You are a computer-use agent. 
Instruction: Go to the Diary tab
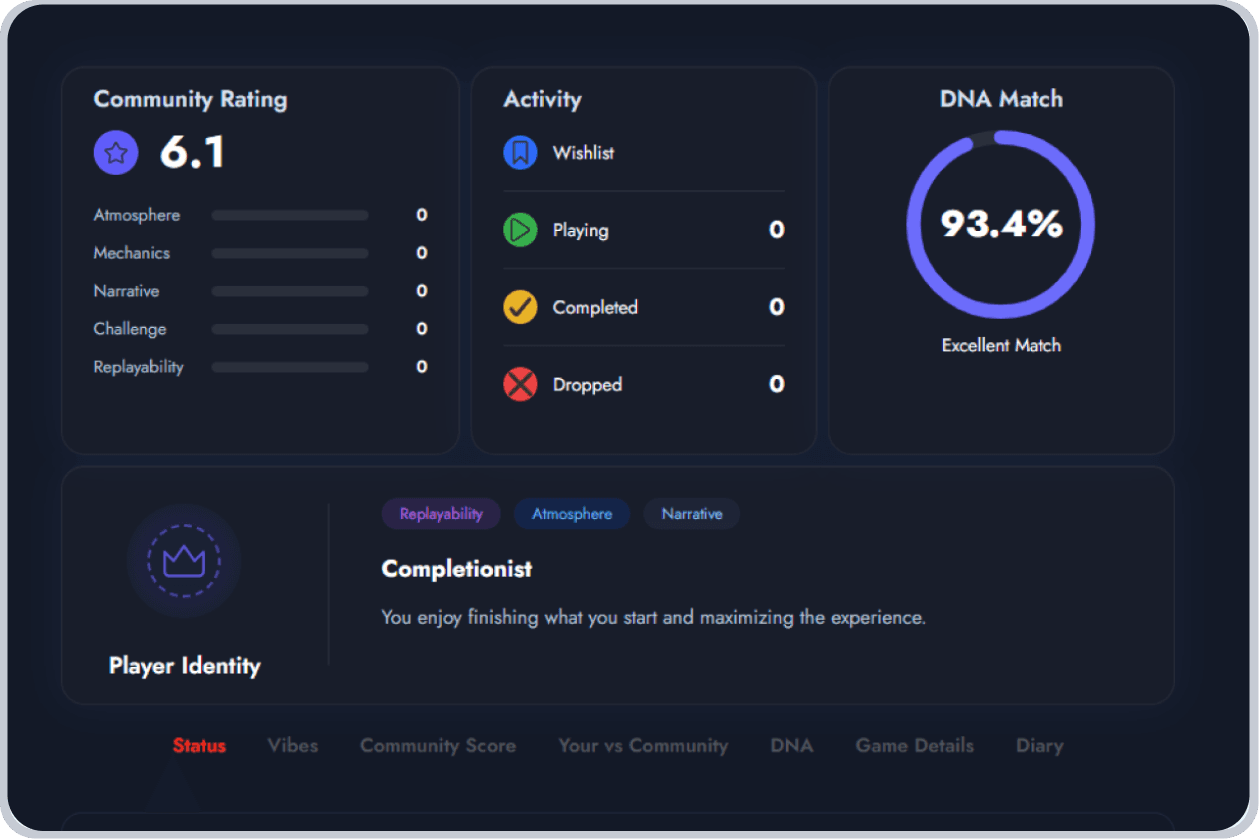1039,746
